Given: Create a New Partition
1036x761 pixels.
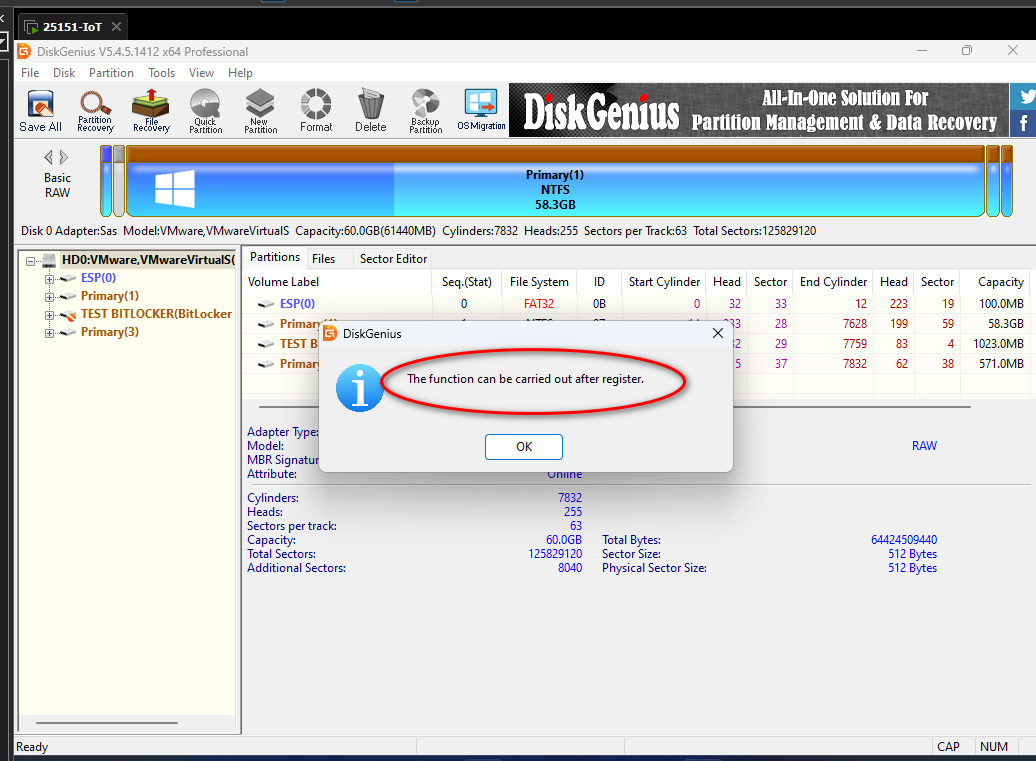Looking at the screenshot, I should click(x=260, y=111).
